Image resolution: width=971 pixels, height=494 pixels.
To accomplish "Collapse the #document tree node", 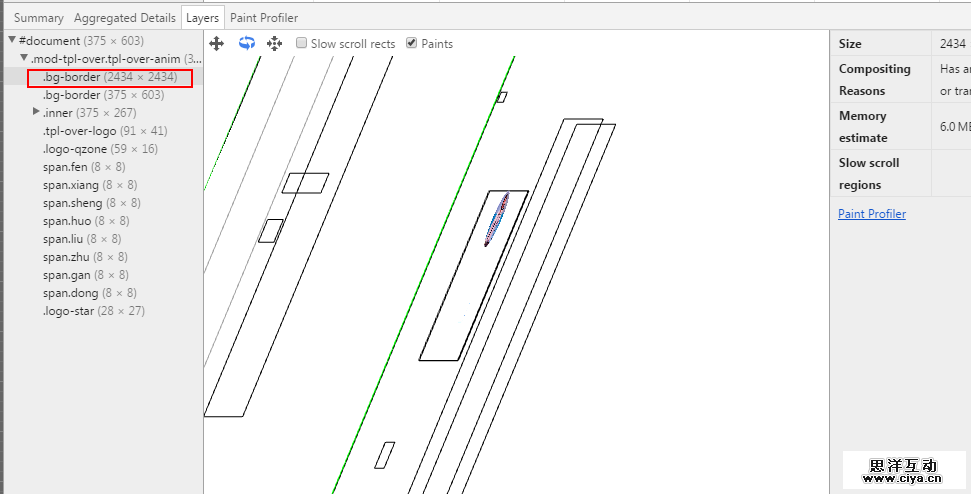I will [12, 41].
